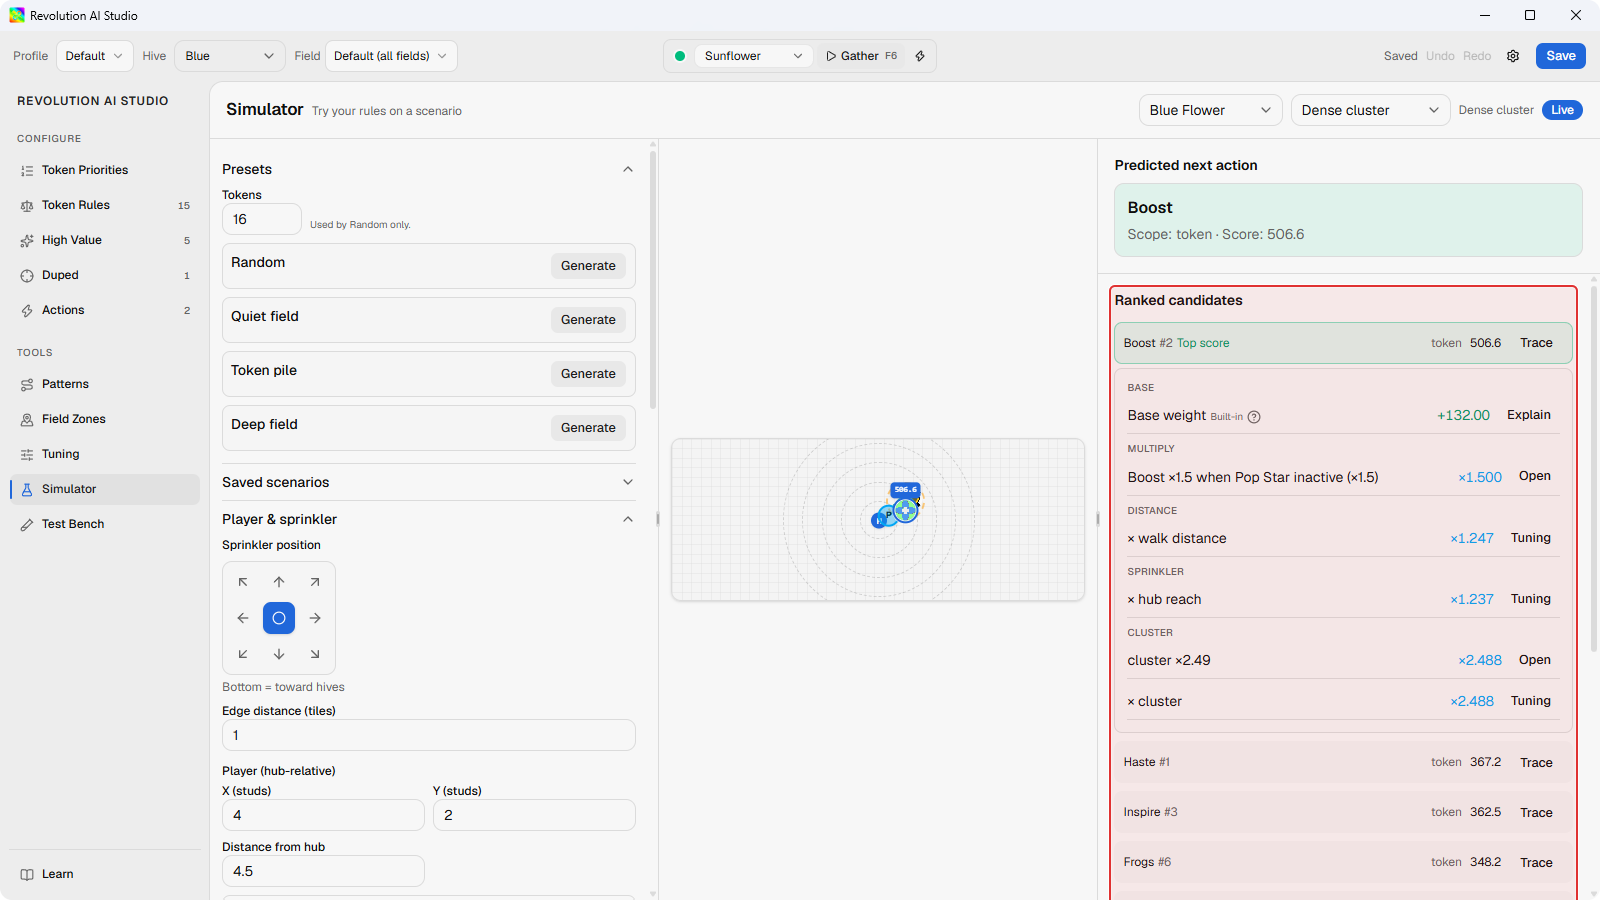Click the Learn book icon

point(27,875)
